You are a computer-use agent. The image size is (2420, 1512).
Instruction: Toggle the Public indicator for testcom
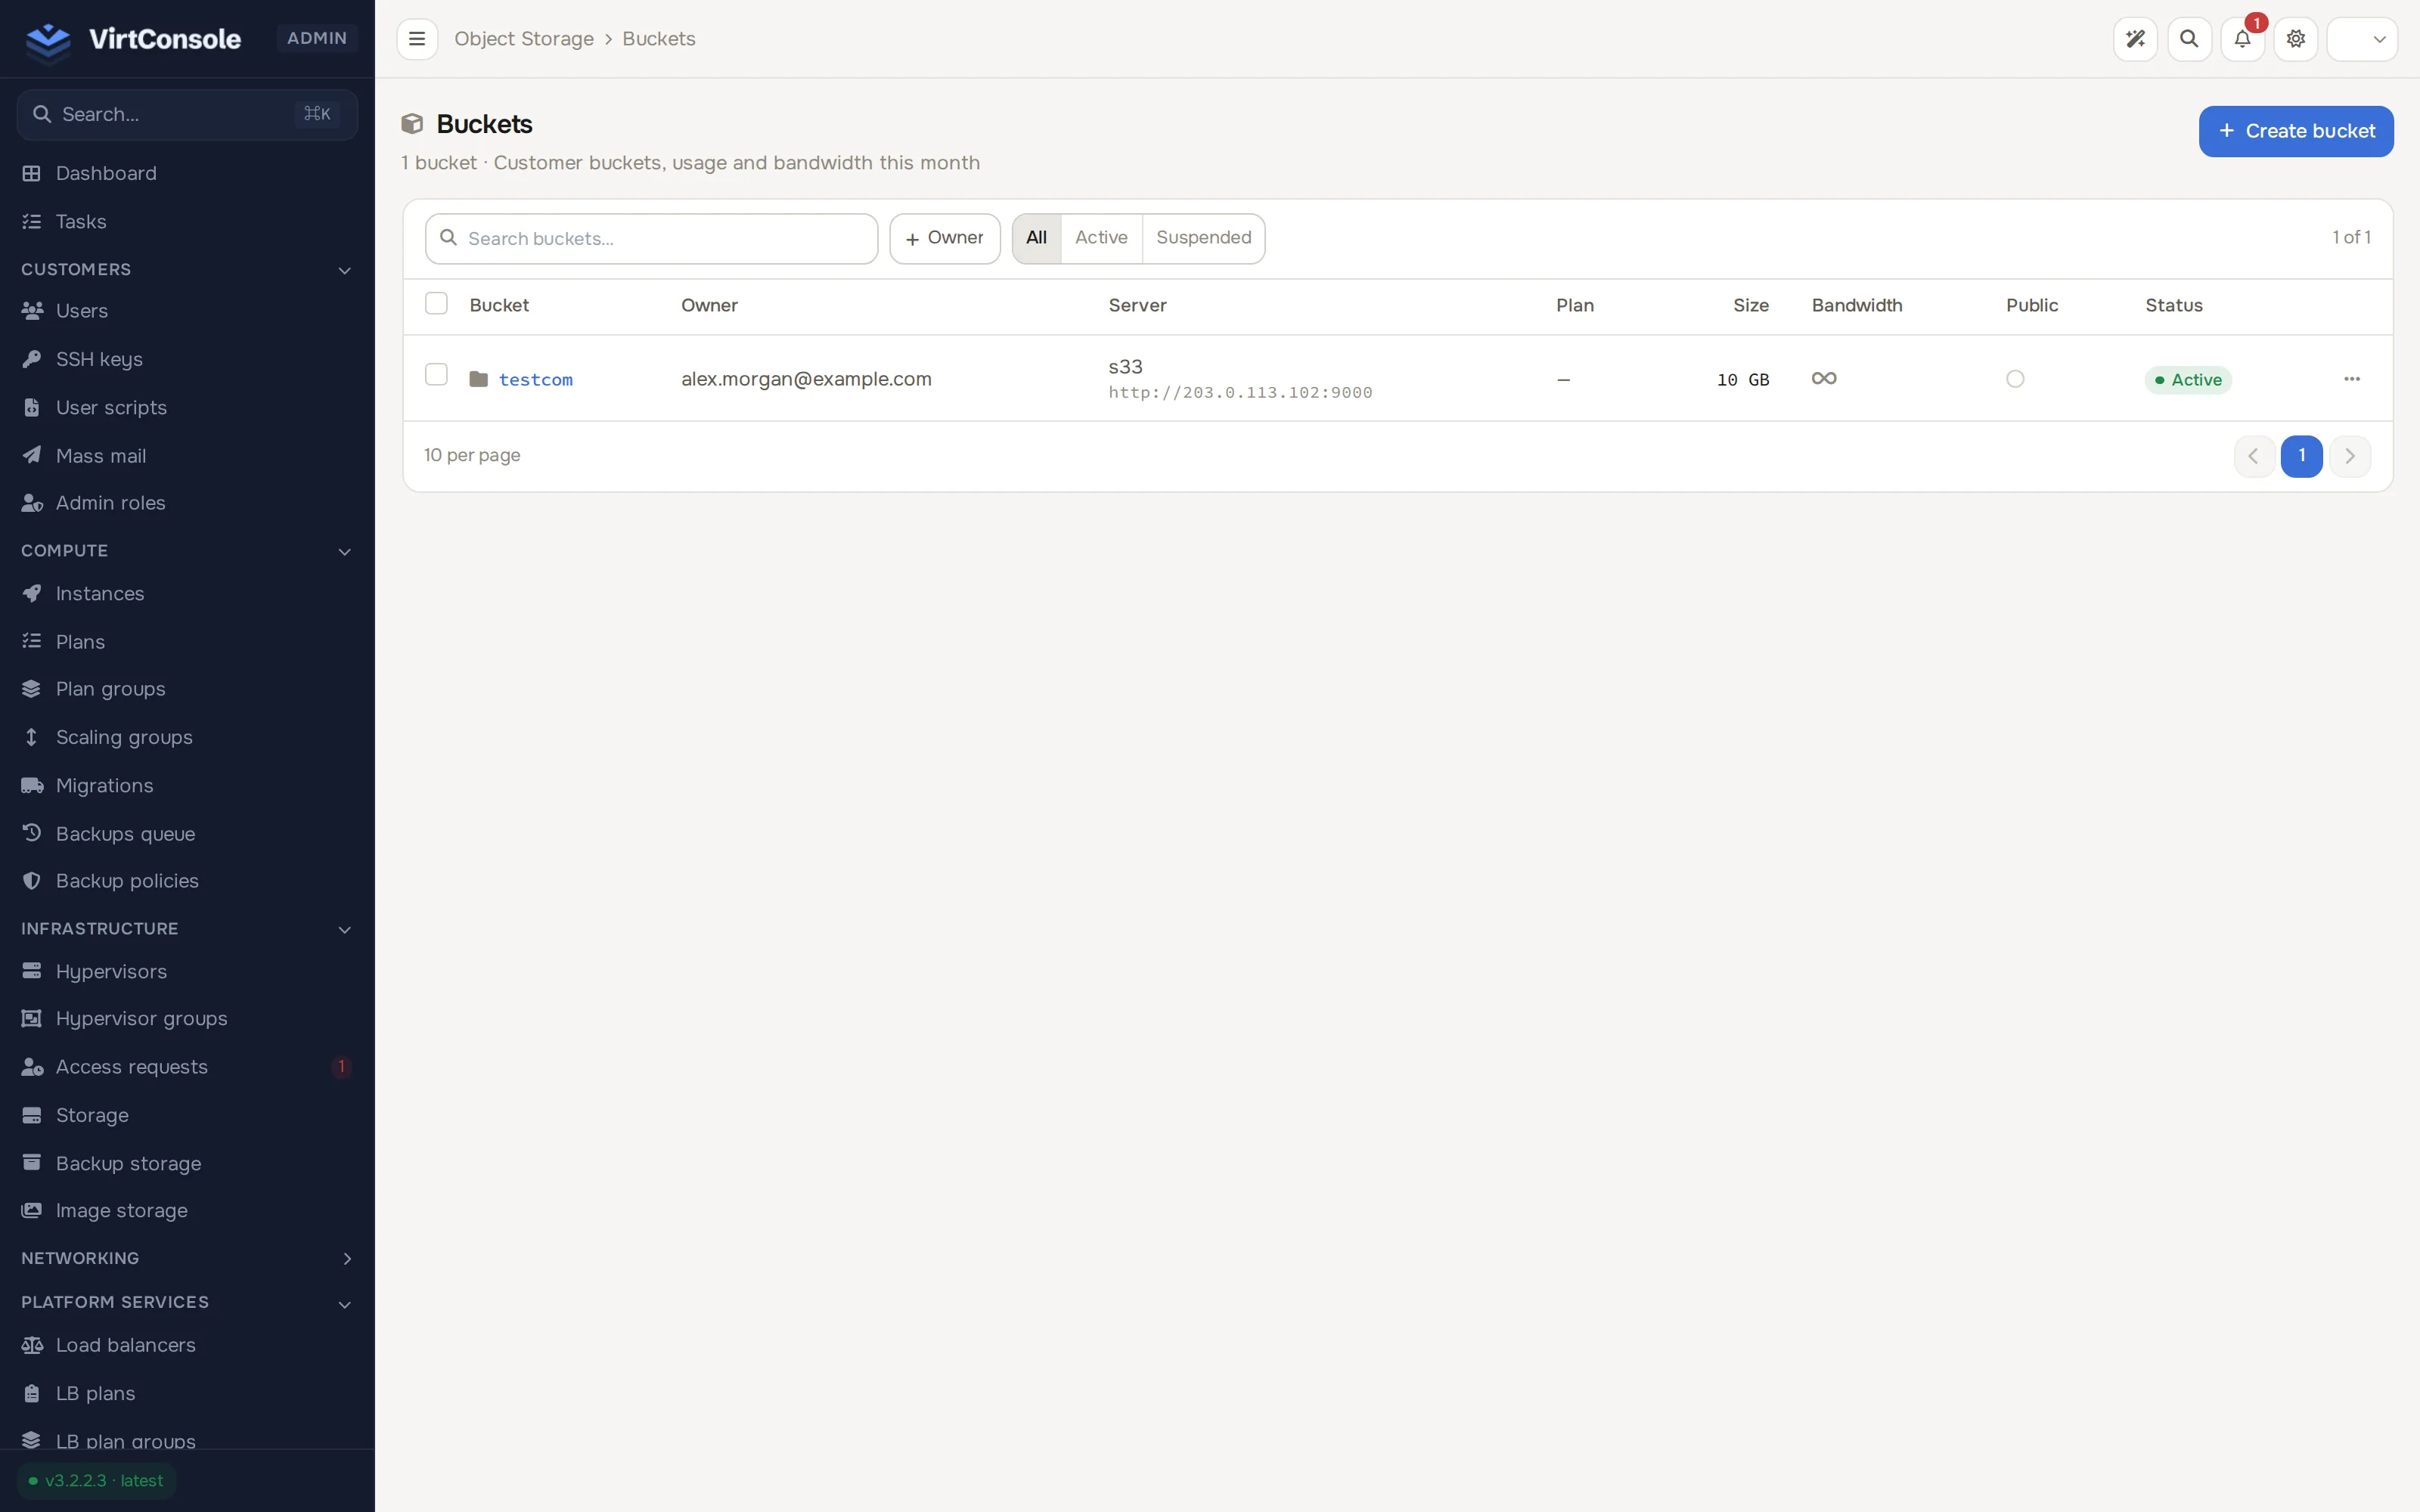(x=2015, y=379)
